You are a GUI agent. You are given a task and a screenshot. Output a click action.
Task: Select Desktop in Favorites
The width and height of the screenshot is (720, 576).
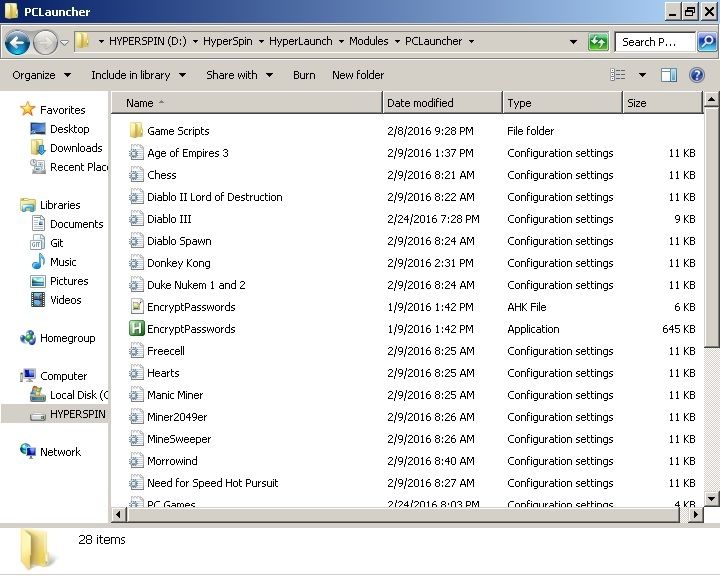coord(60,129)
